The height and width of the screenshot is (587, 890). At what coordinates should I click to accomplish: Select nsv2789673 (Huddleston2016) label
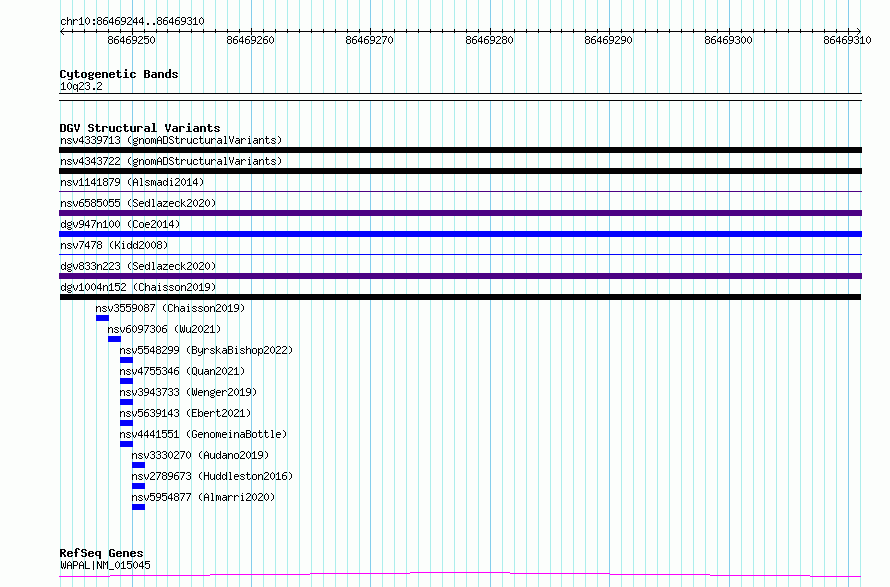pyautogui.click(x=212, y=476)
